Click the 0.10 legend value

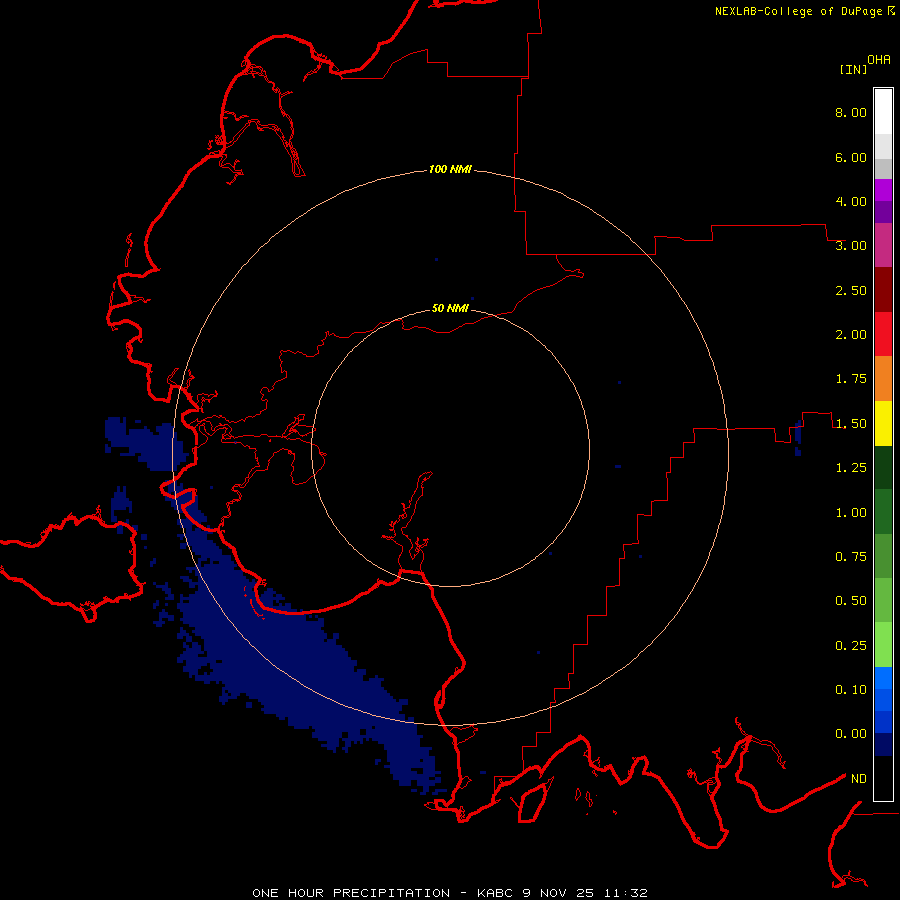(x=851, y=690)
